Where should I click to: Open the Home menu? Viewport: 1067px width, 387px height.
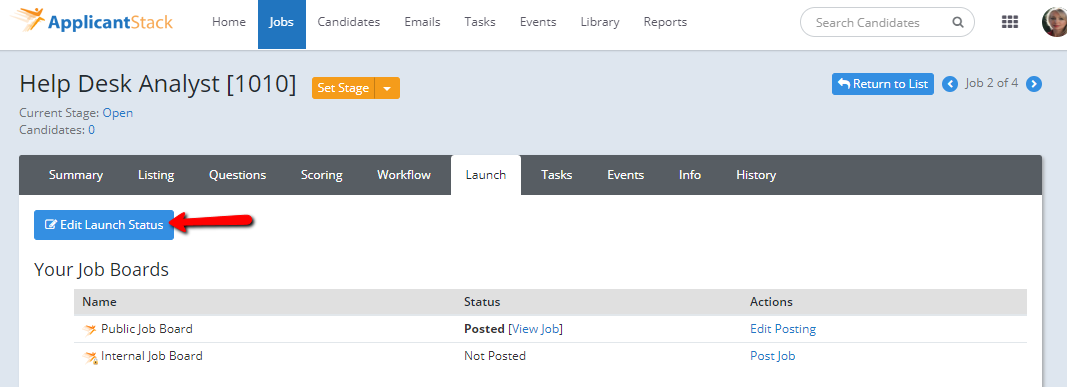pyautogui.click(x=229, y=22)
